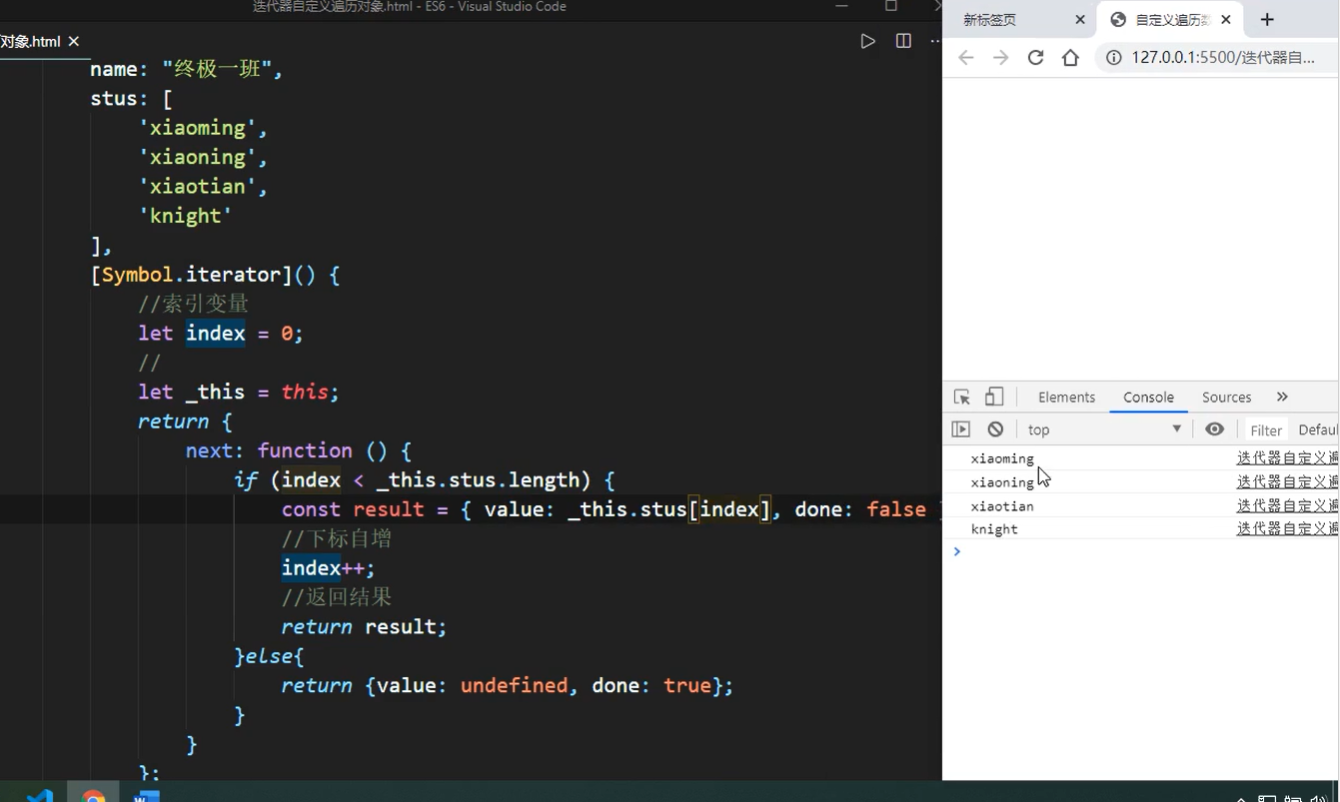This screenshot has height=802, width=1340.
Task: Open editor More Actions ellipsis
Action: [x=935, y=41]
